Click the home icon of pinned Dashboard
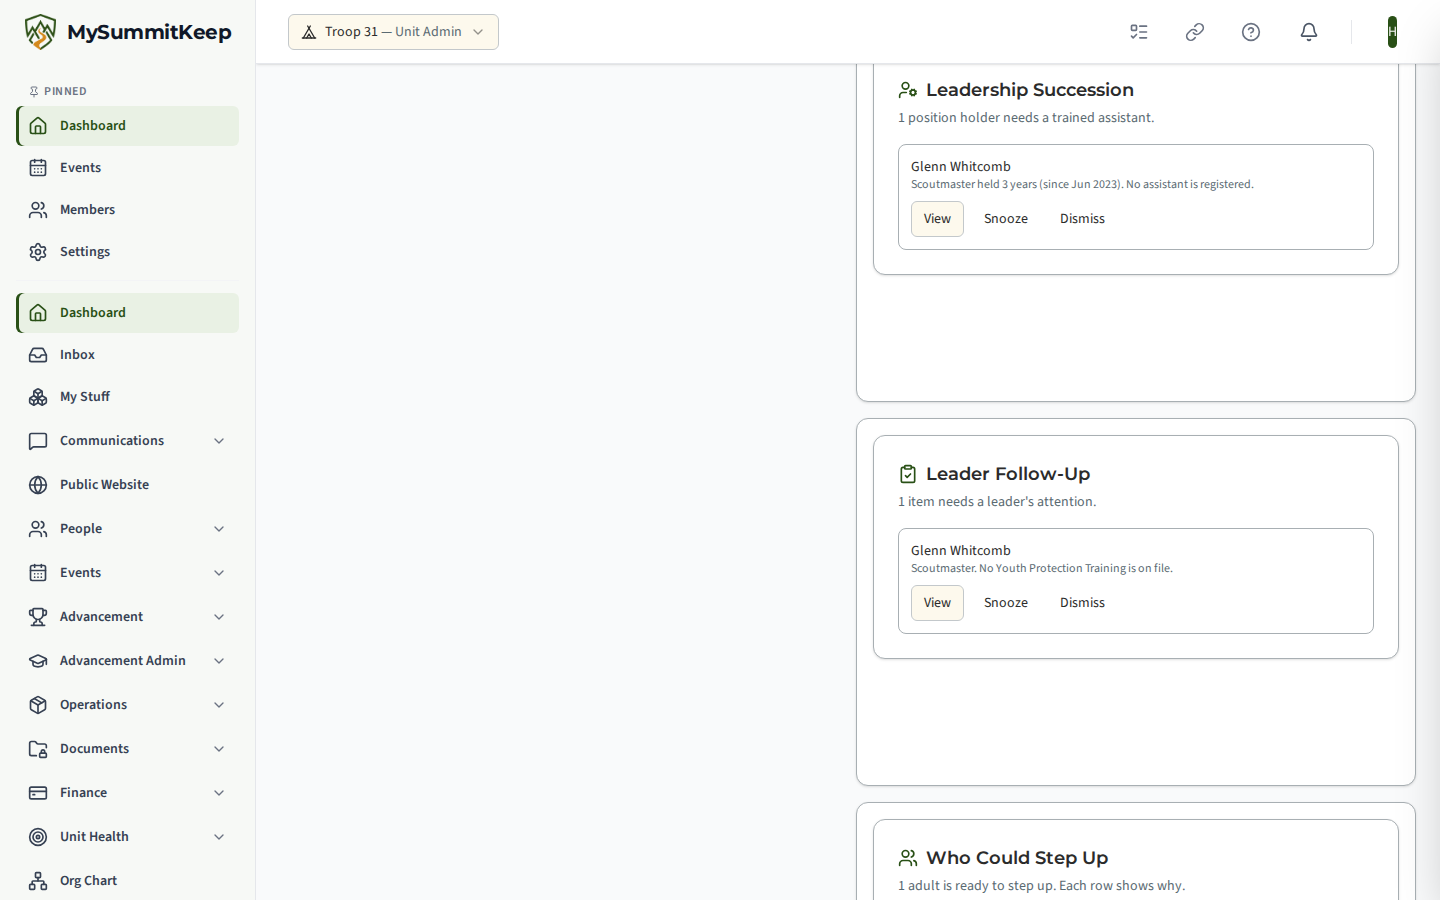Viewport: 1440px width, 900px height. tap(38, 126)
